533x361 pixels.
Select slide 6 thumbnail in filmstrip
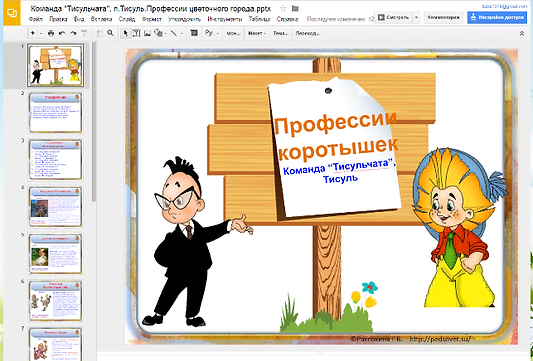coord(55,300)
